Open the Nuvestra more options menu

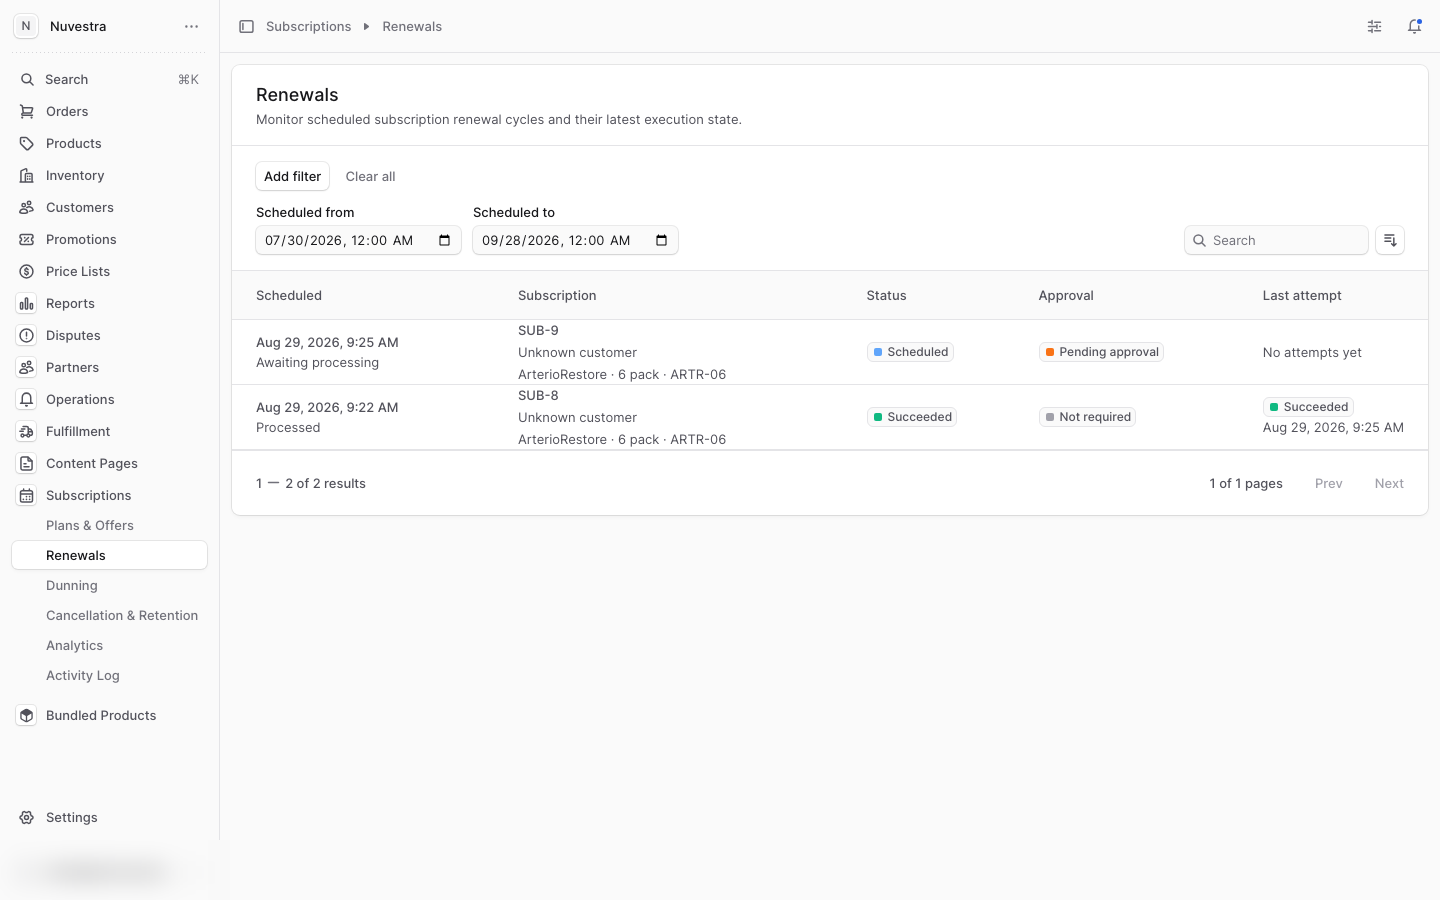[x=191, y=26]
